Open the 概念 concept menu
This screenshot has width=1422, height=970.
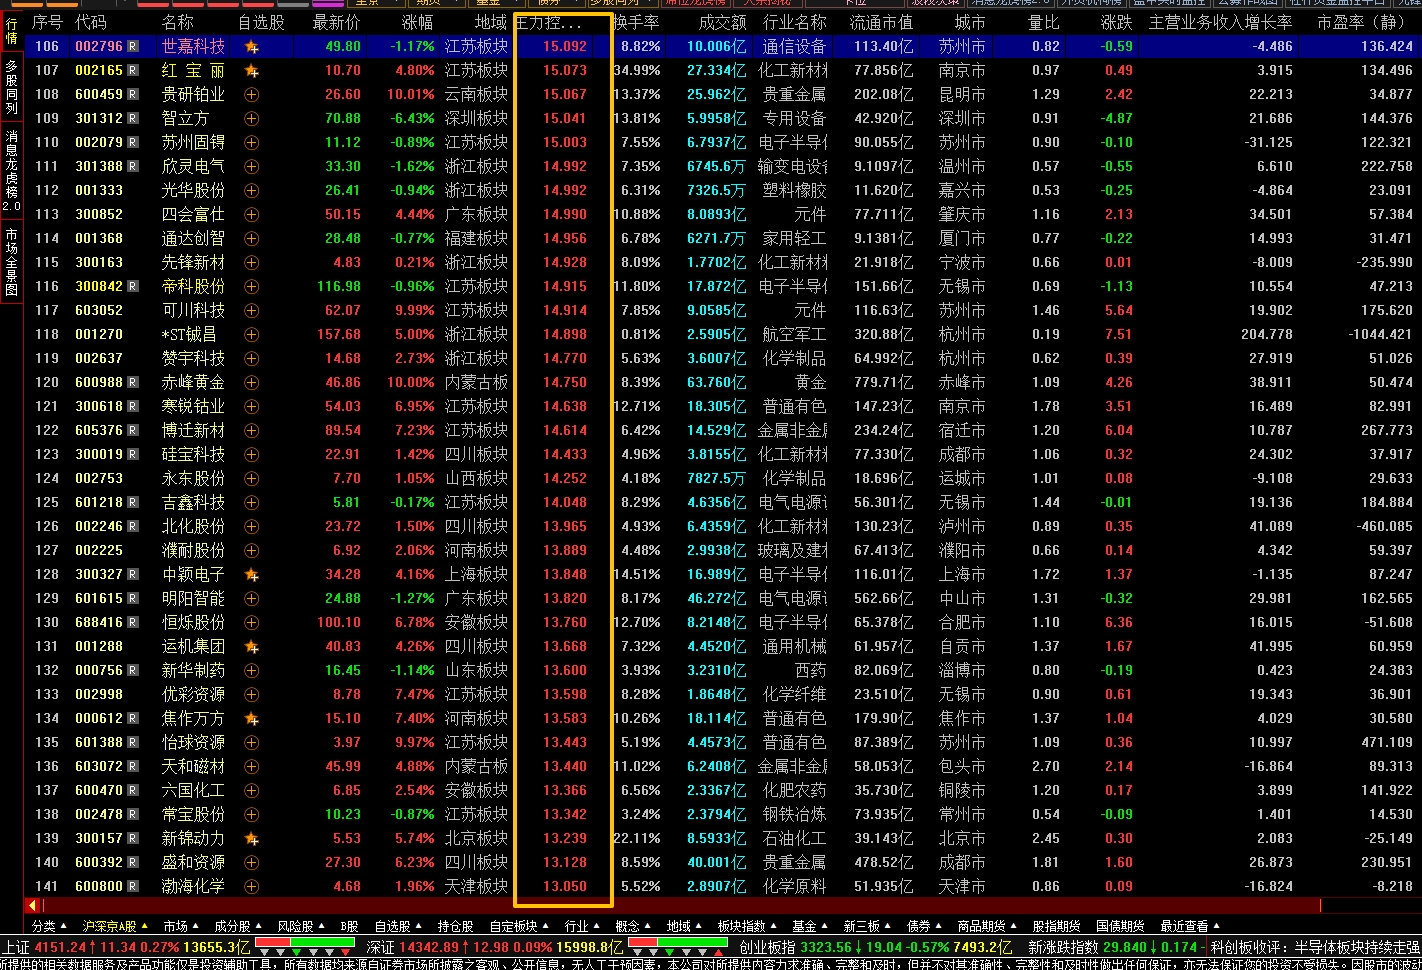(x=634, y=926)
